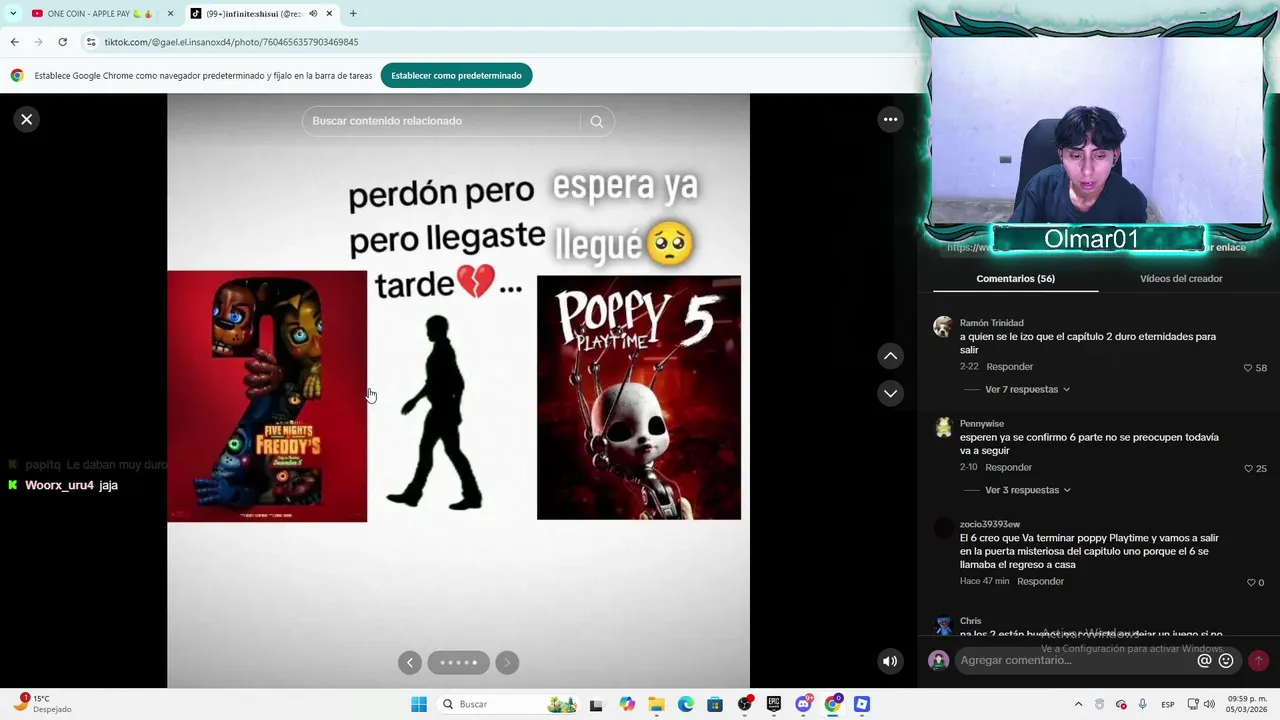The height and width of the screenshot is (720, 1280).
Task: Open the clock showing 09:59 p. m.
Action: click(x=1246, y=704)
